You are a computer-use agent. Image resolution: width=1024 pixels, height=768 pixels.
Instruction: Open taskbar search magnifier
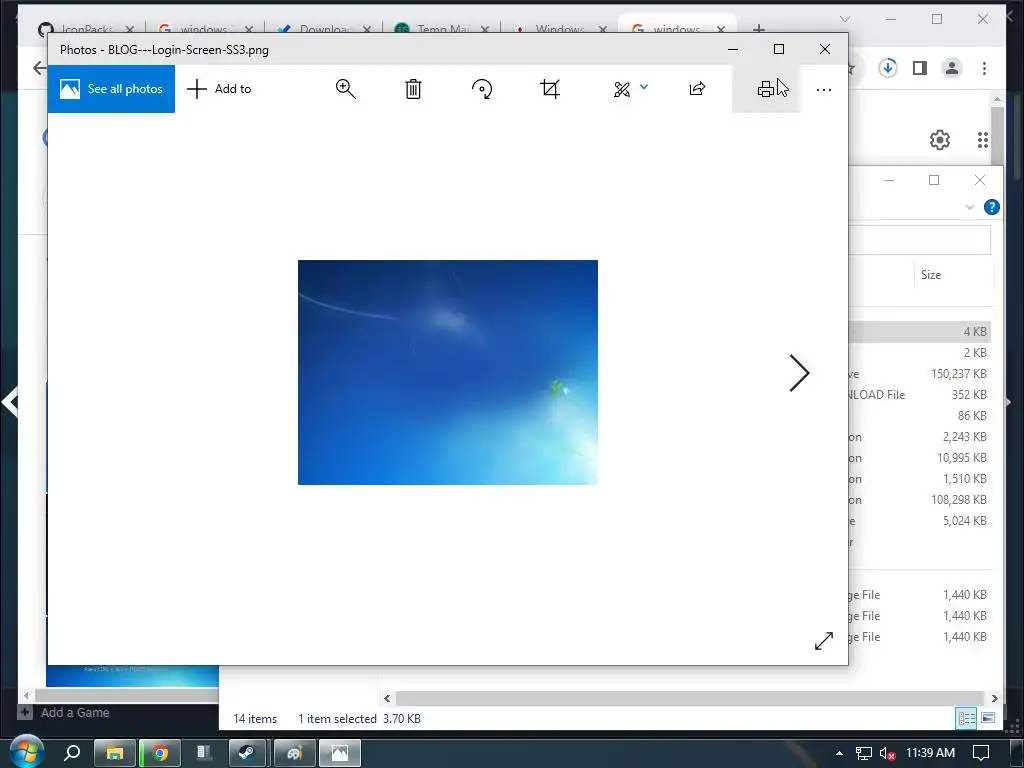point(72,753)
